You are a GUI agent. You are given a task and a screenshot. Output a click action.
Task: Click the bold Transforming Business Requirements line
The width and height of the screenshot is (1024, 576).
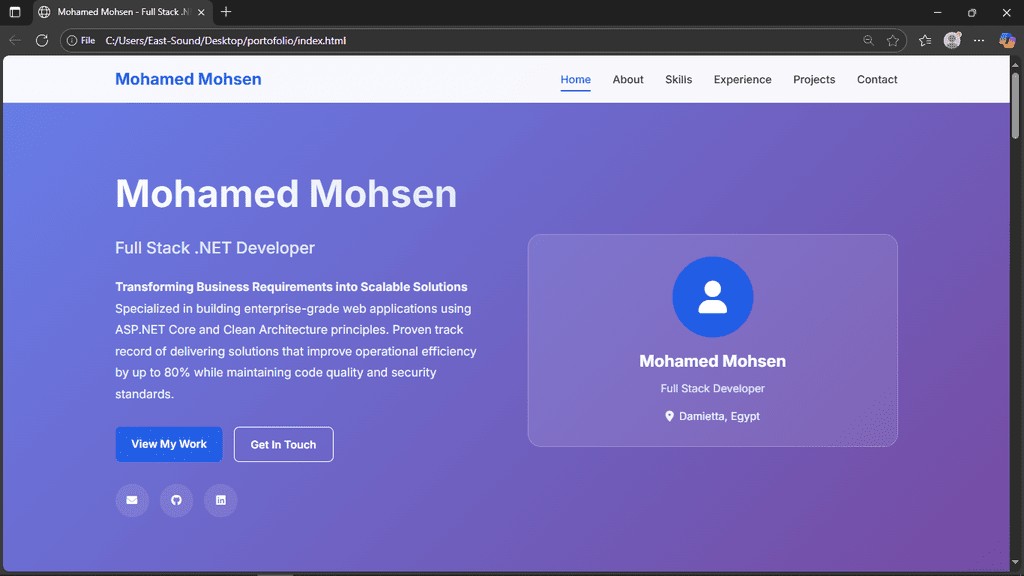tap(291, 287)
